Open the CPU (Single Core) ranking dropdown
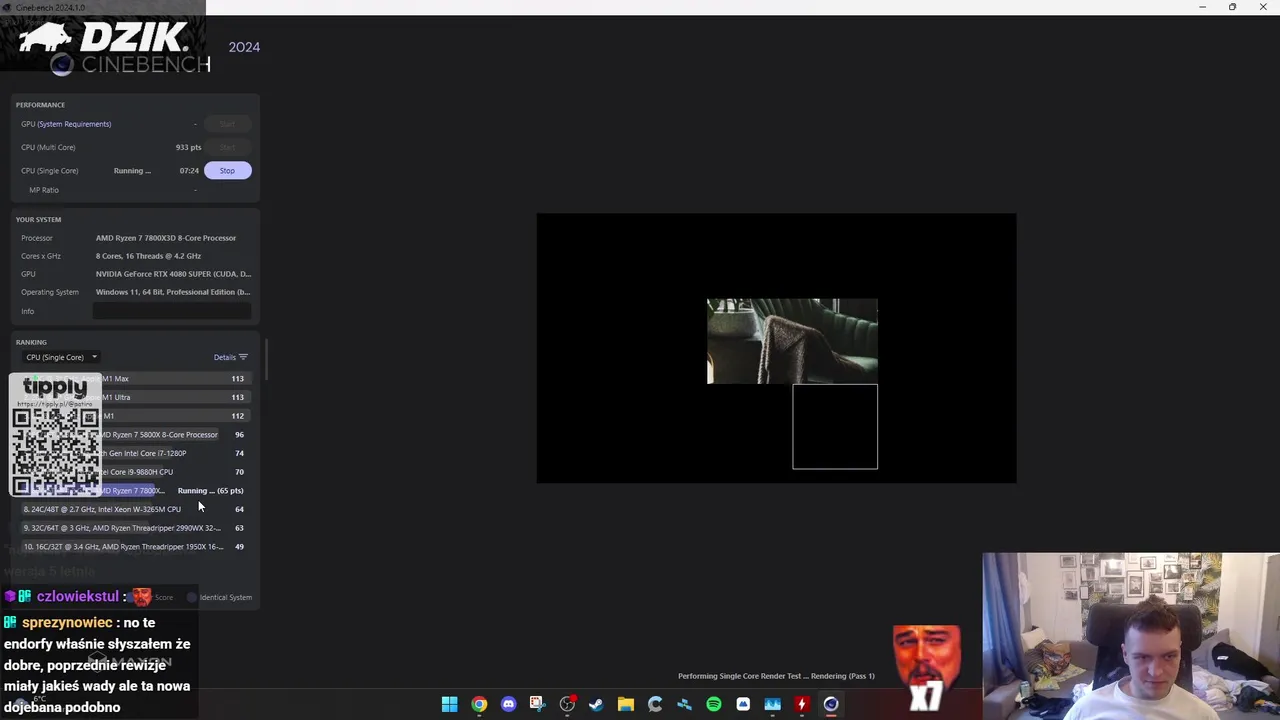This screenshot has width=1280, height=720. click(62, 357)
